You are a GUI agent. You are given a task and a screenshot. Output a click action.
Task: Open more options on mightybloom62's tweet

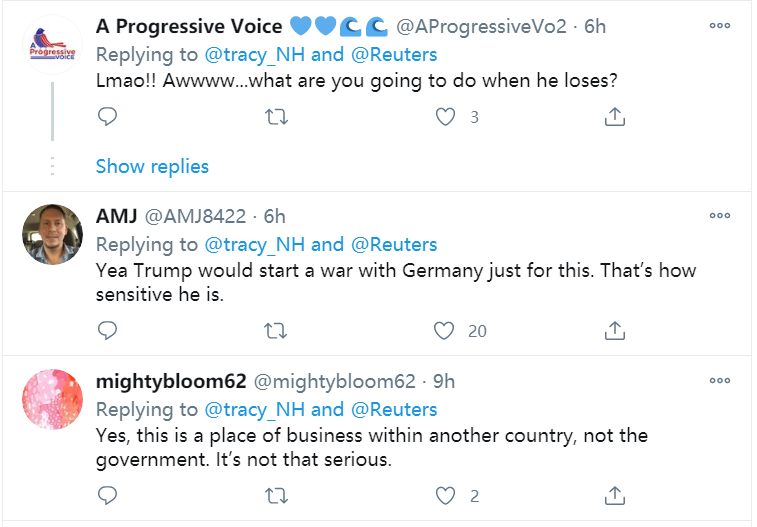point(719,381)
